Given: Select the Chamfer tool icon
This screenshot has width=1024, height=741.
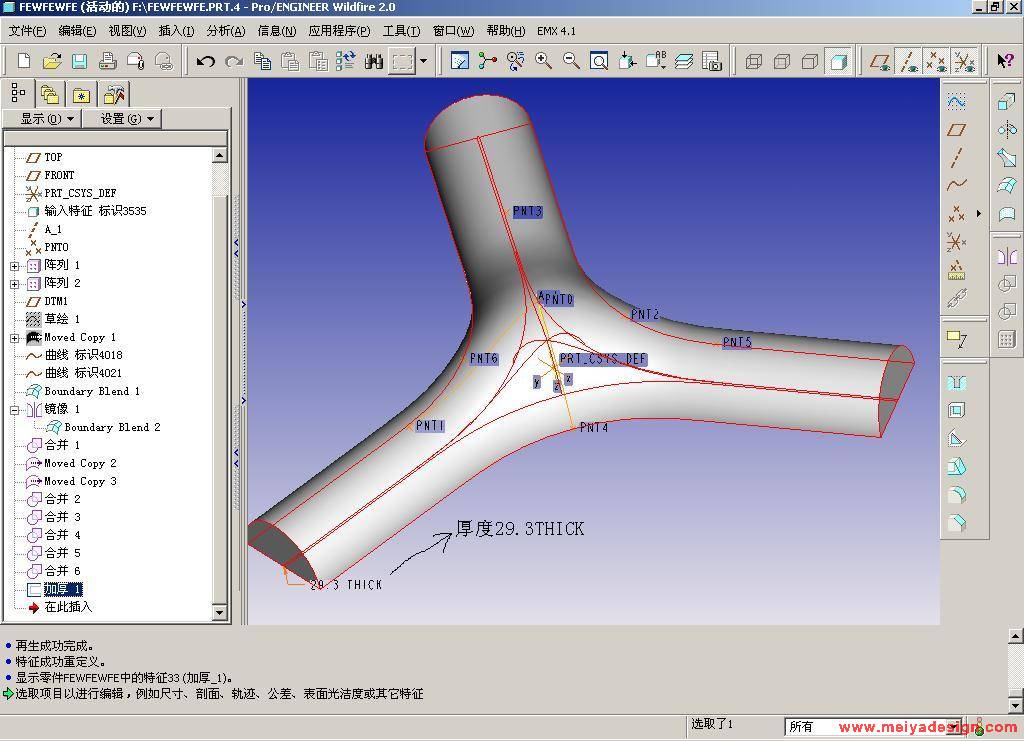Looking at the screenshot, I should pyautogui.click(x=956, y=523).
